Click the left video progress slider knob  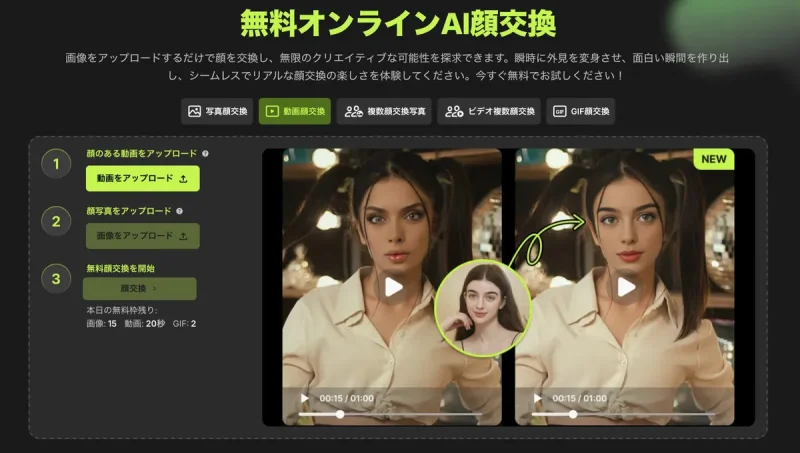click(x=340, y=413)
